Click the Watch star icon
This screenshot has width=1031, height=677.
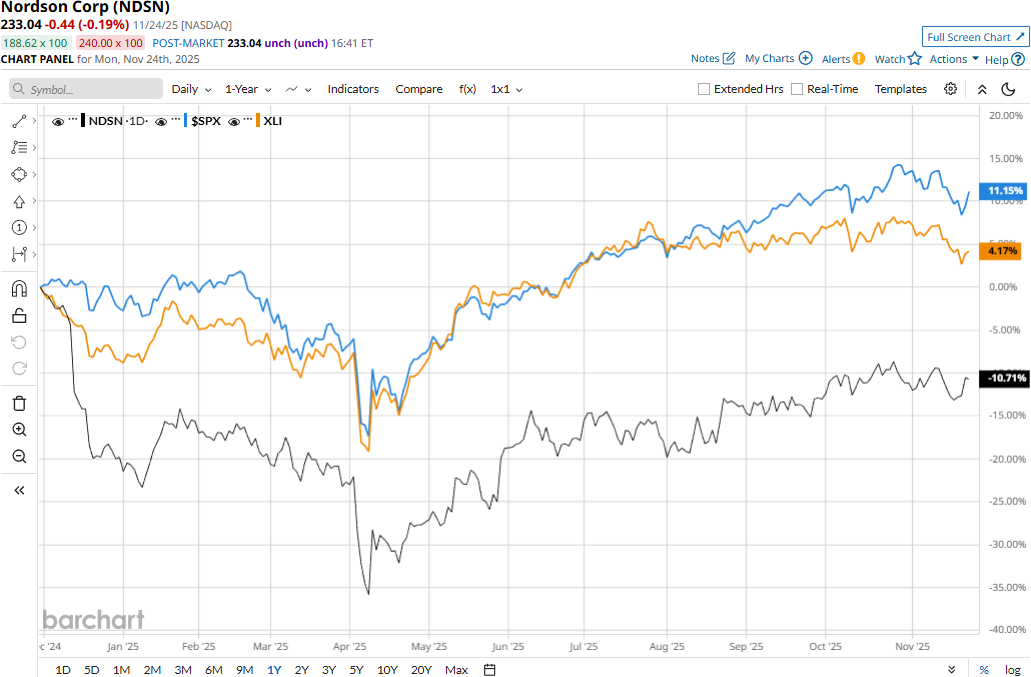coord(915,58)
